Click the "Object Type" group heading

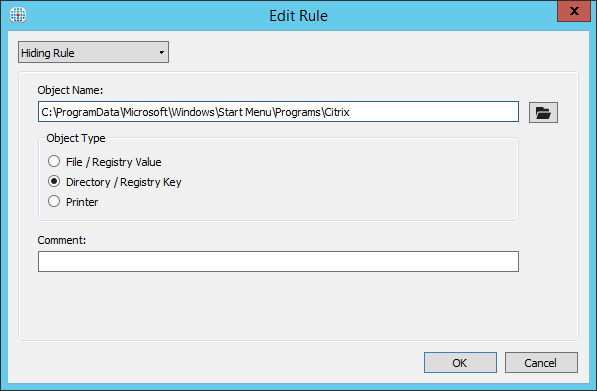tap(76, 138)
